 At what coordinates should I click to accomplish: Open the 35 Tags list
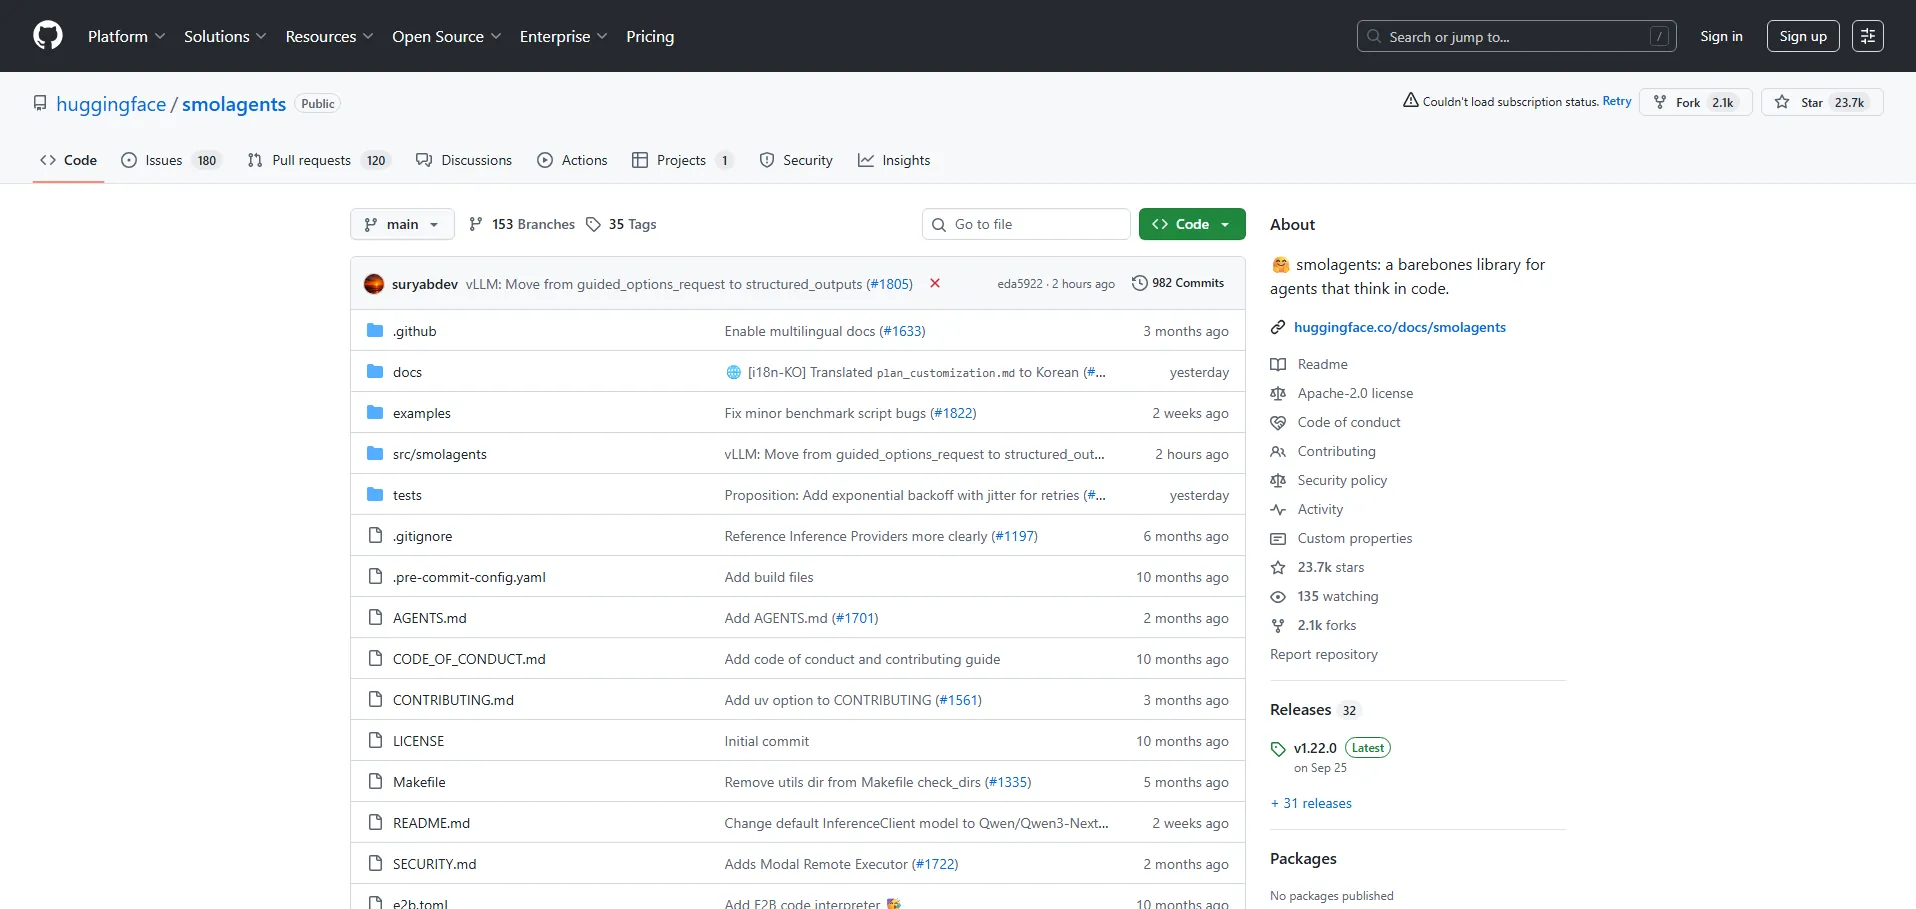621,224
